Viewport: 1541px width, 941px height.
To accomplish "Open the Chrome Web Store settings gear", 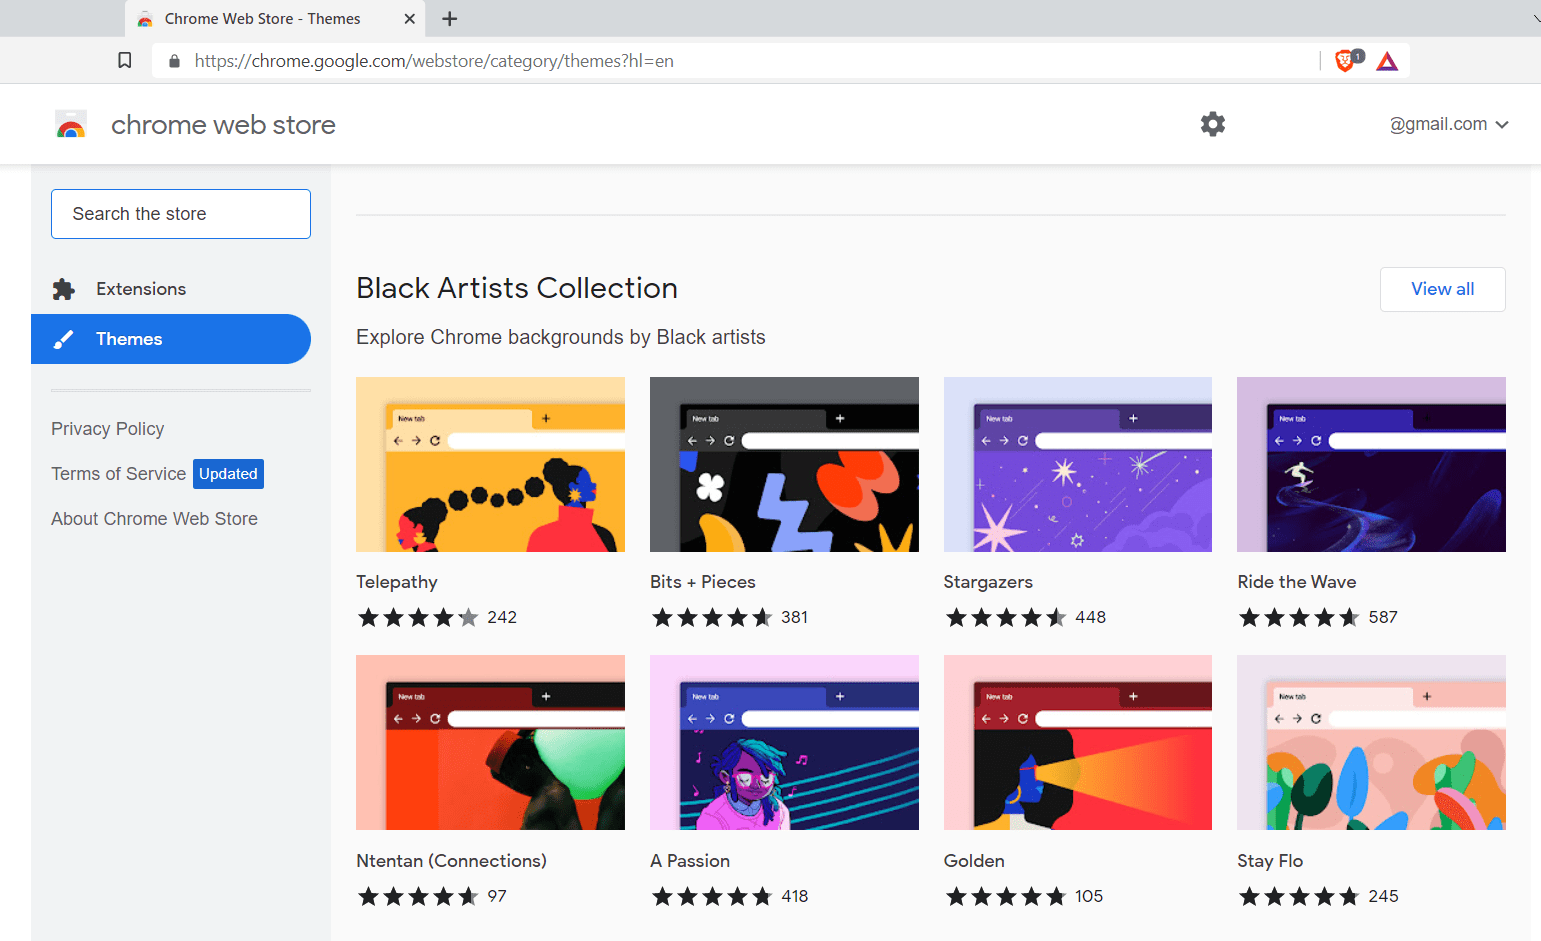I will tap(1212, 123).
